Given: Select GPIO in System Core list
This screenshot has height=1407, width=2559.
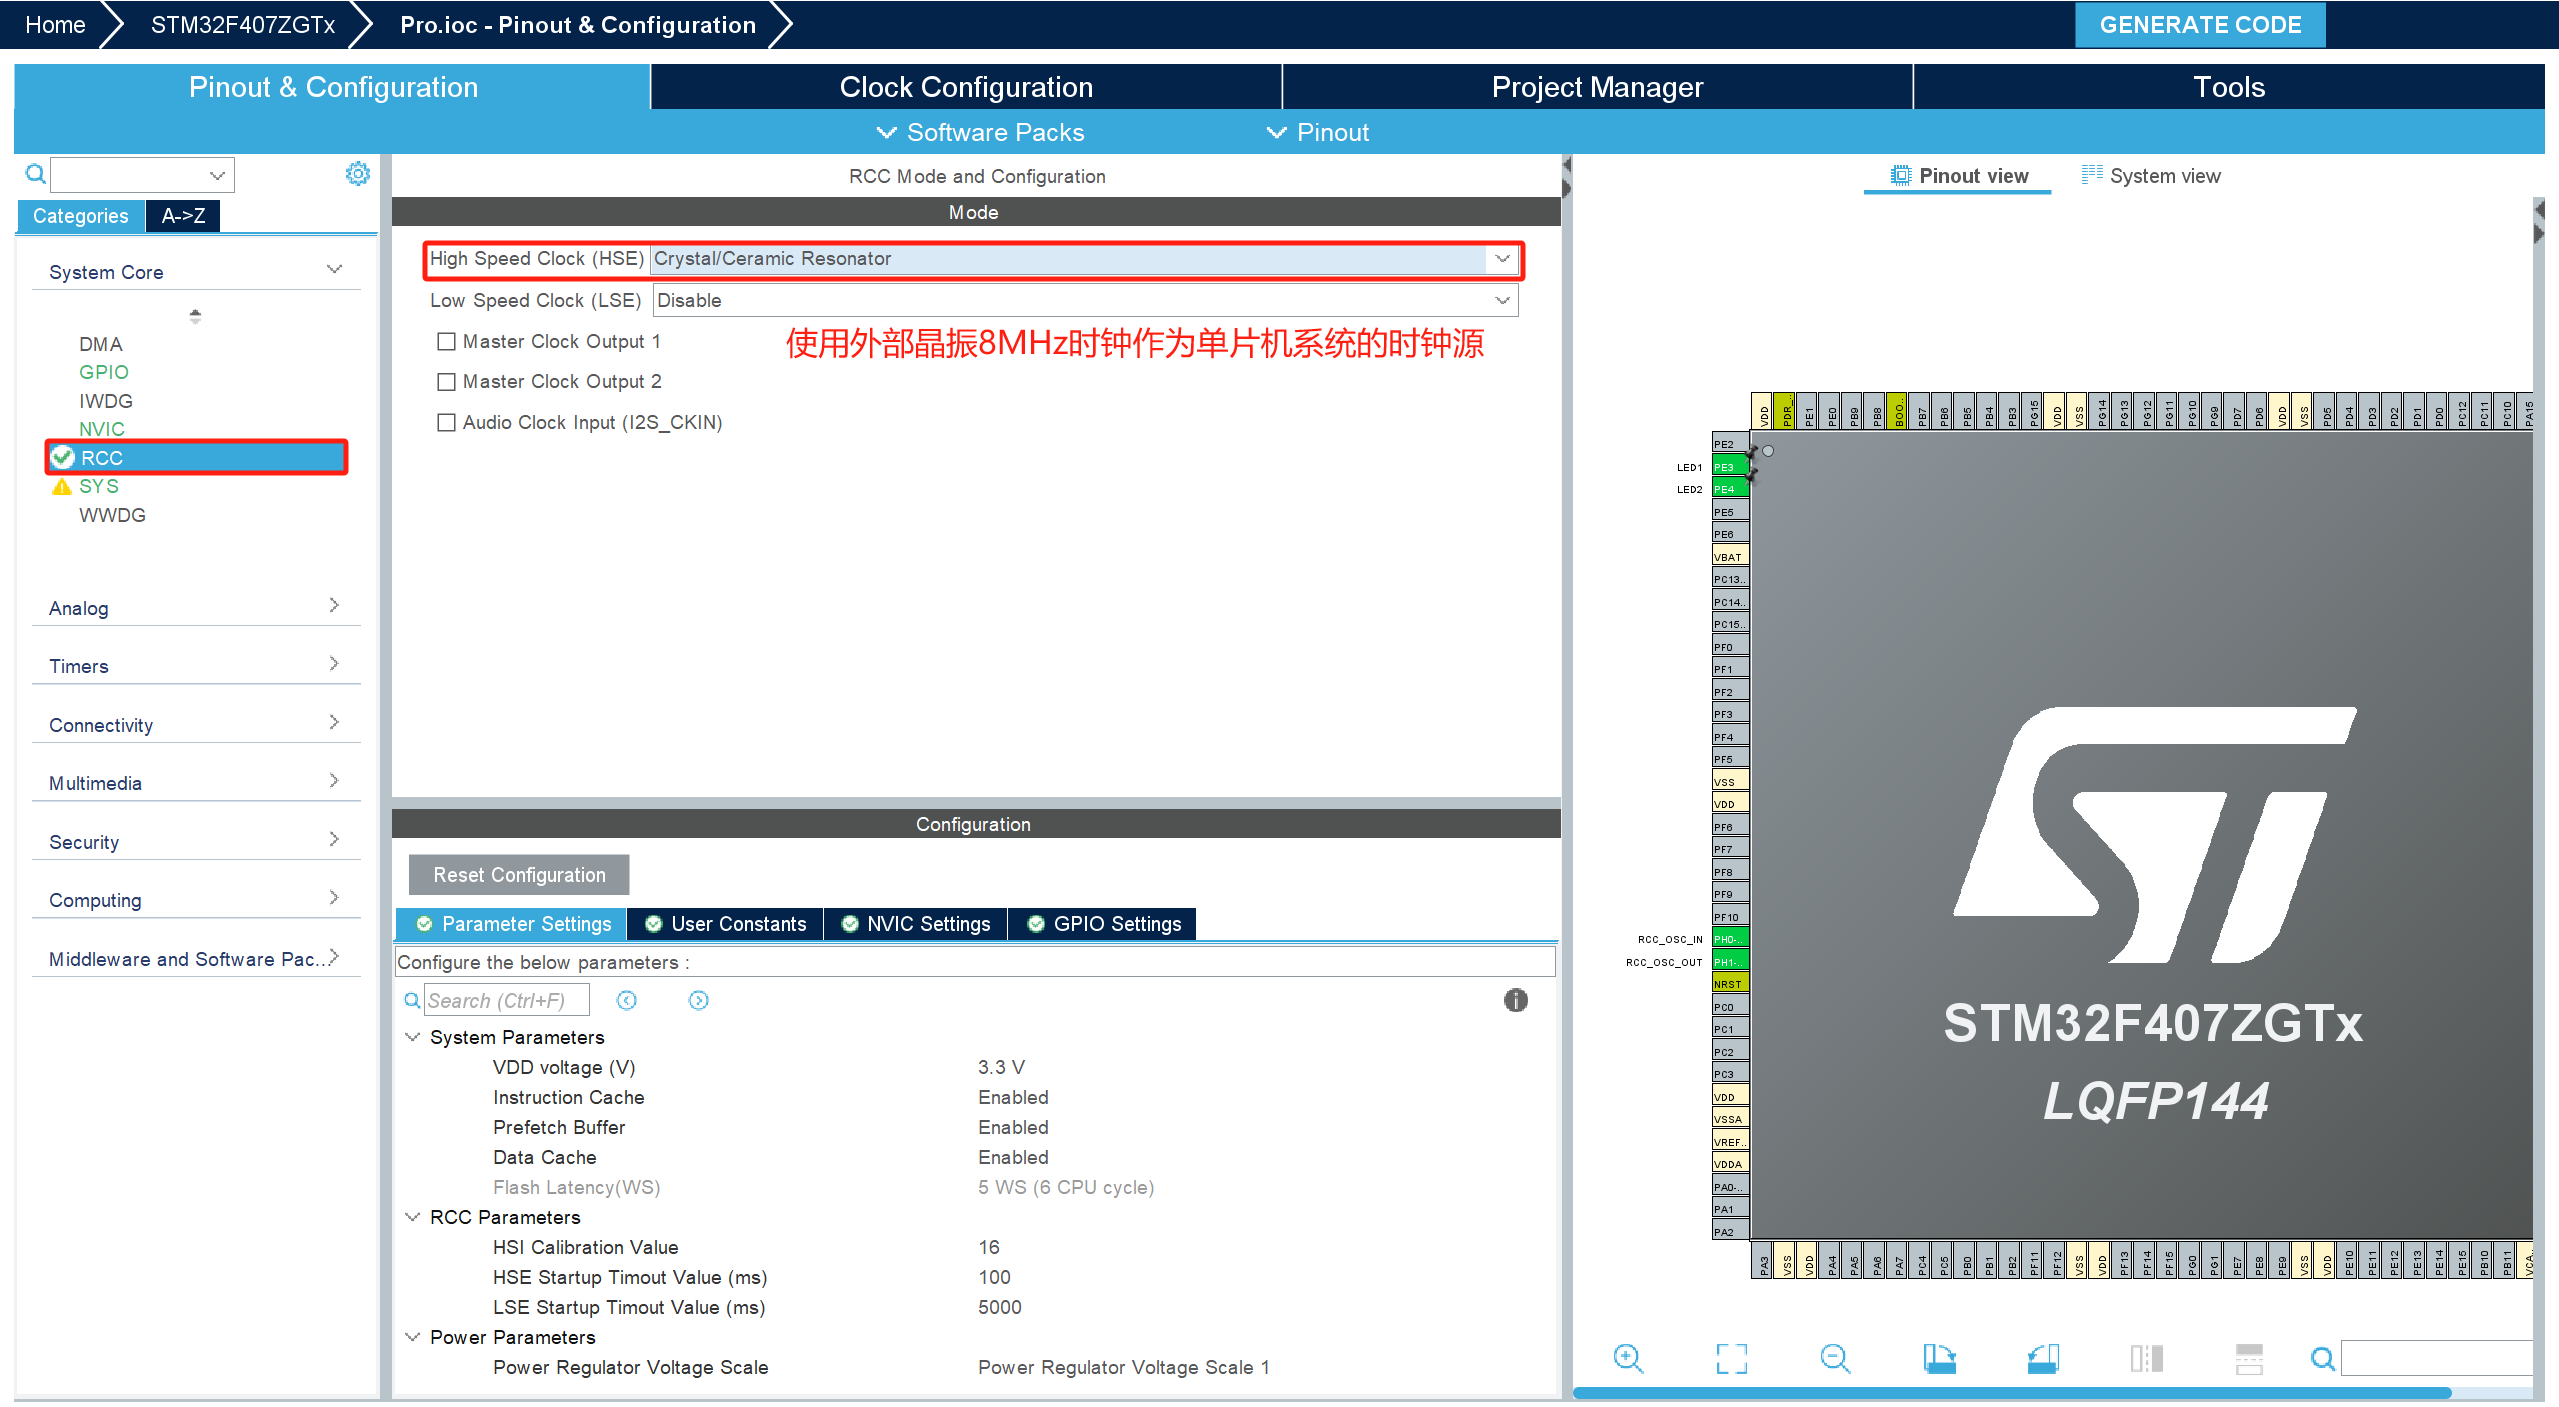Looking at the screenshot, I should [x=104, y=372].
